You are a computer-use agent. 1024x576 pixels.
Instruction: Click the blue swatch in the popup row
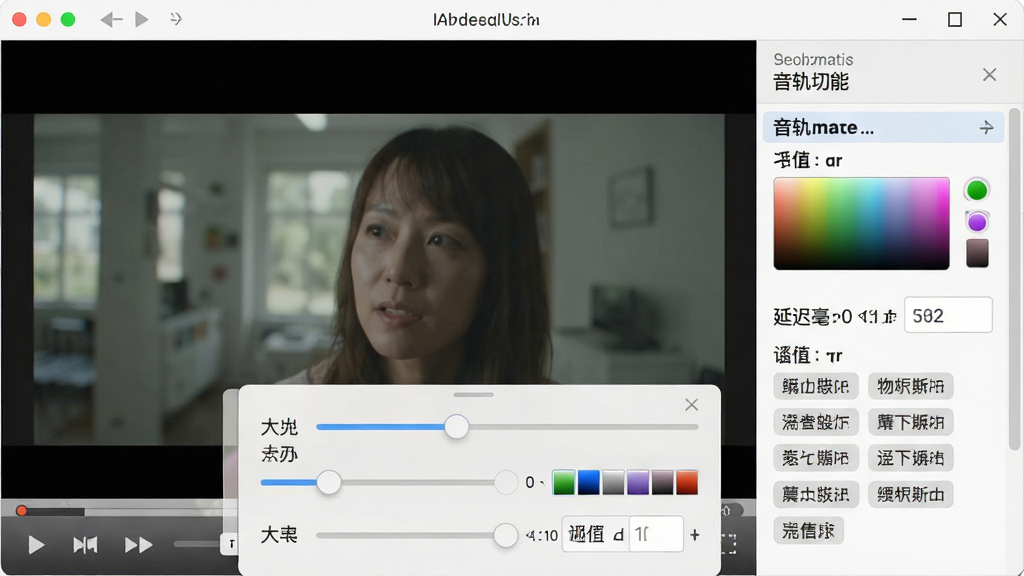588,483
